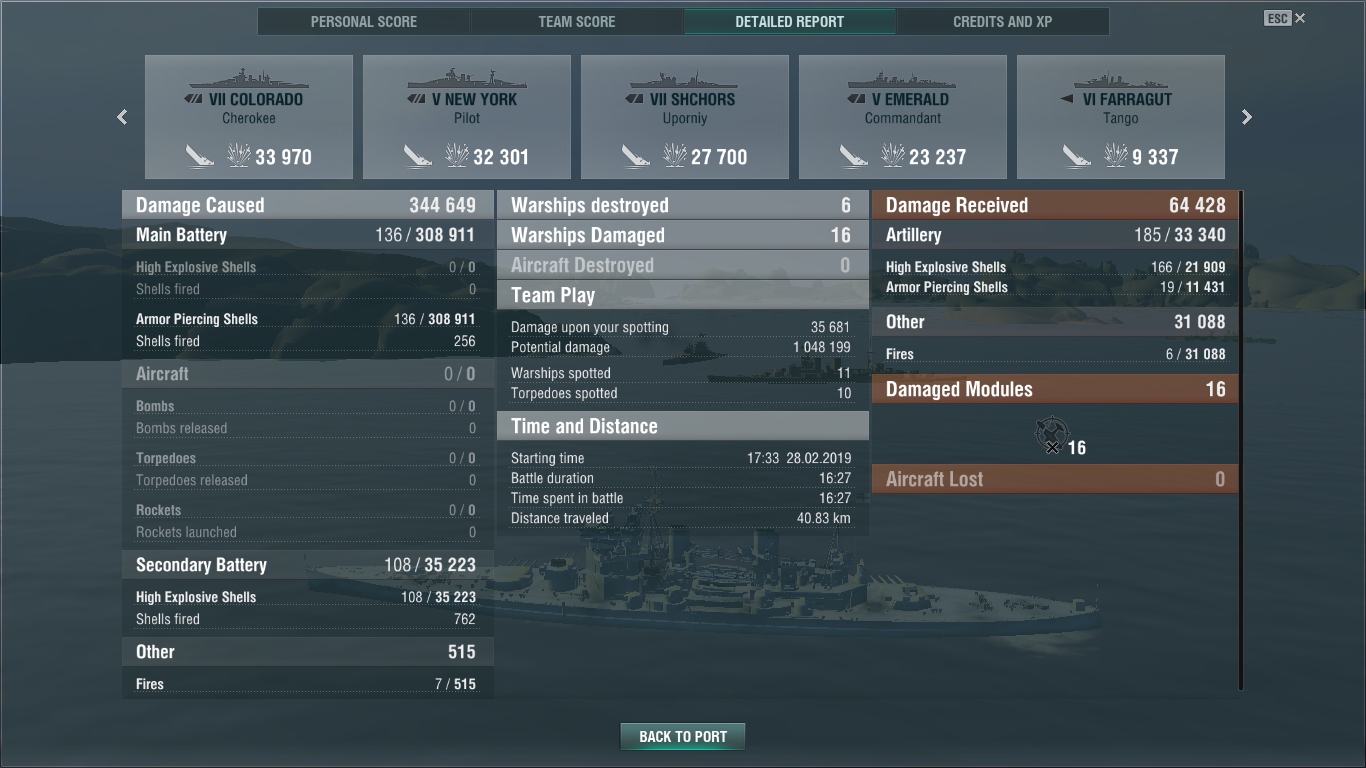The image size is (1366, 768).
Task: Select the VII Shchors ship card
Action: [685, 117]
